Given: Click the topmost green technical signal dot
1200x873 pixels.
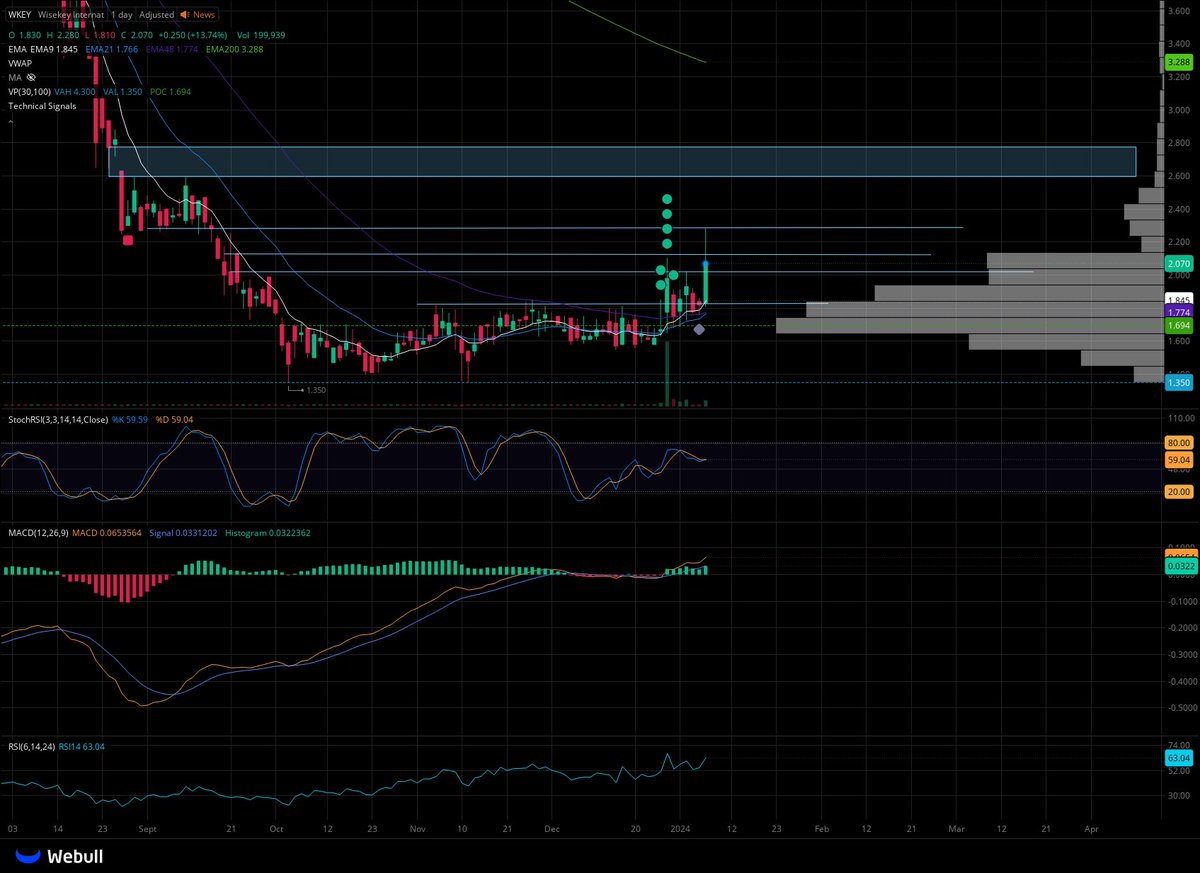Looking at the screenshot, I should (x=667, y=199).
